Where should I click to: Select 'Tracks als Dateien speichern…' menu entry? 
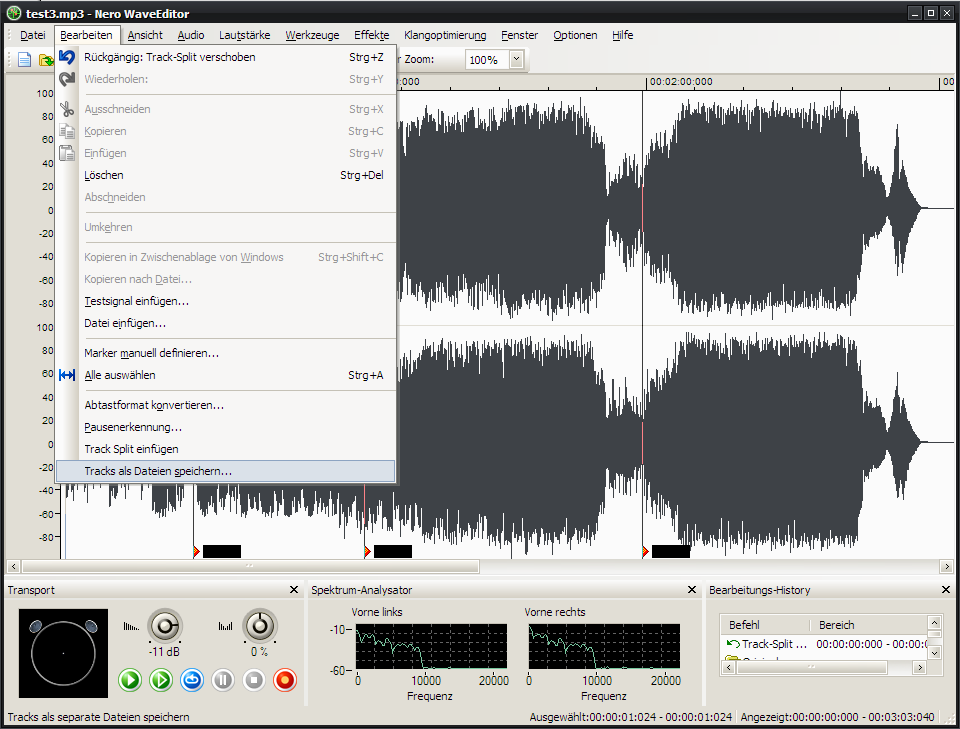pyautogui.click(x=158, y=471)
